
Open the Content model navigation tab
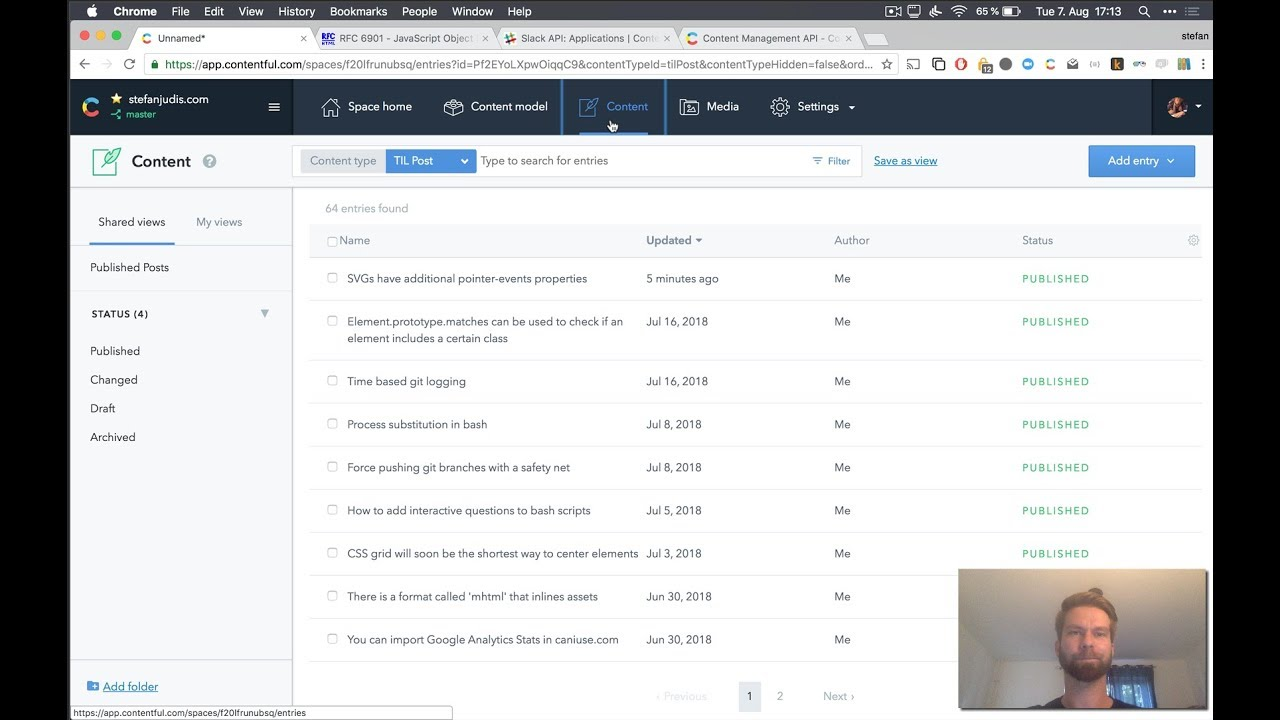tap(496, 107)
